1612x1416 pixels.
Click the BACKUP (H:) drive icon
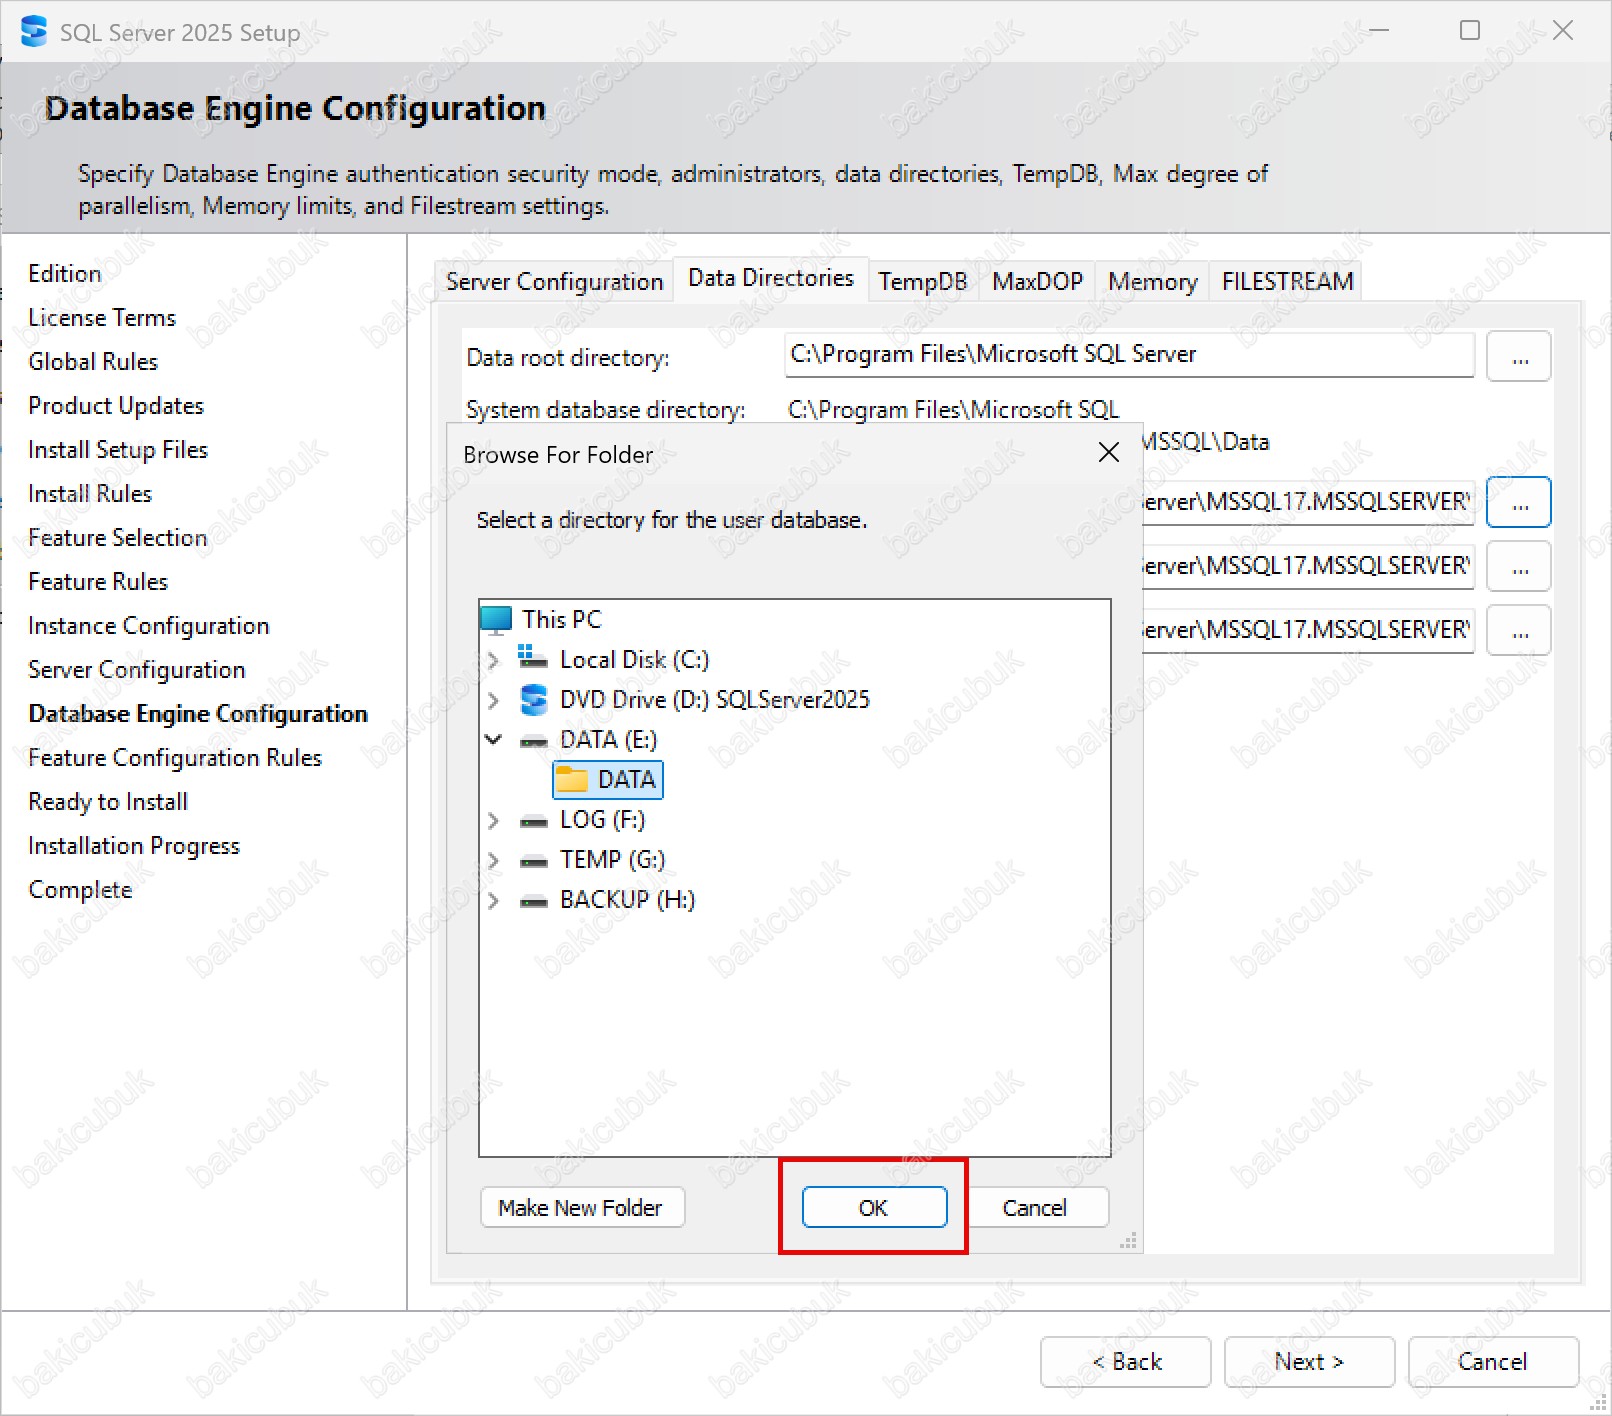tap(534, 900)
